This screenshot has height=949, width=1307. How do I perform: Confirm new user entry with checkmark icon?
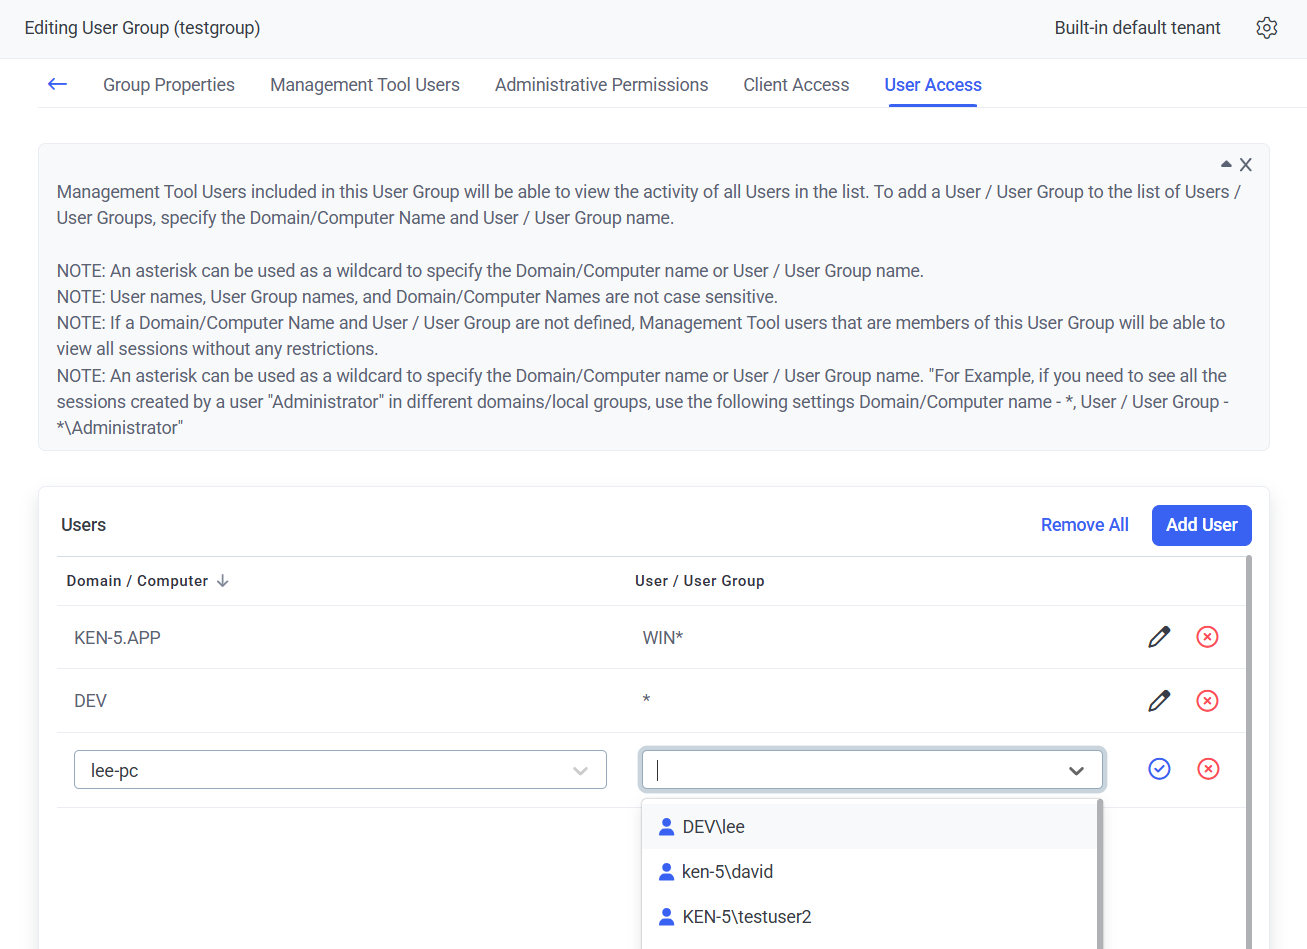tap(1159, 769)
